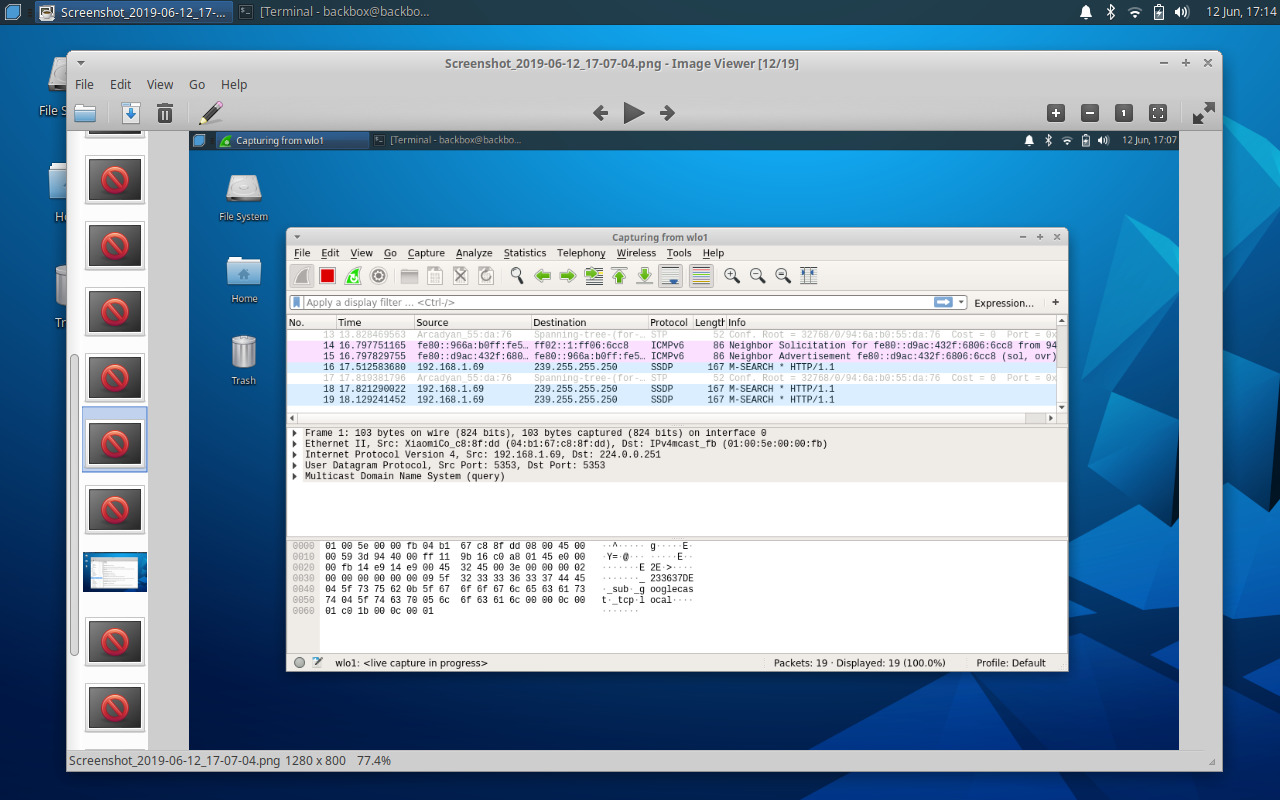Screen dimensions: 1280x800
Task: Open the Statistics menu
Action: pyautogui.click(x=525, y=253)
